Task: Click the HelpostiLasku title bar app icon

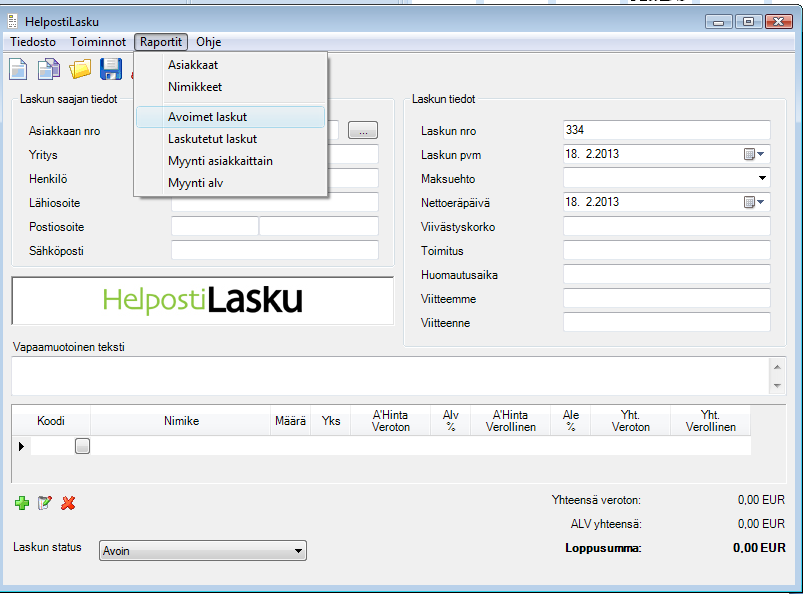Action: click(13, 22)
